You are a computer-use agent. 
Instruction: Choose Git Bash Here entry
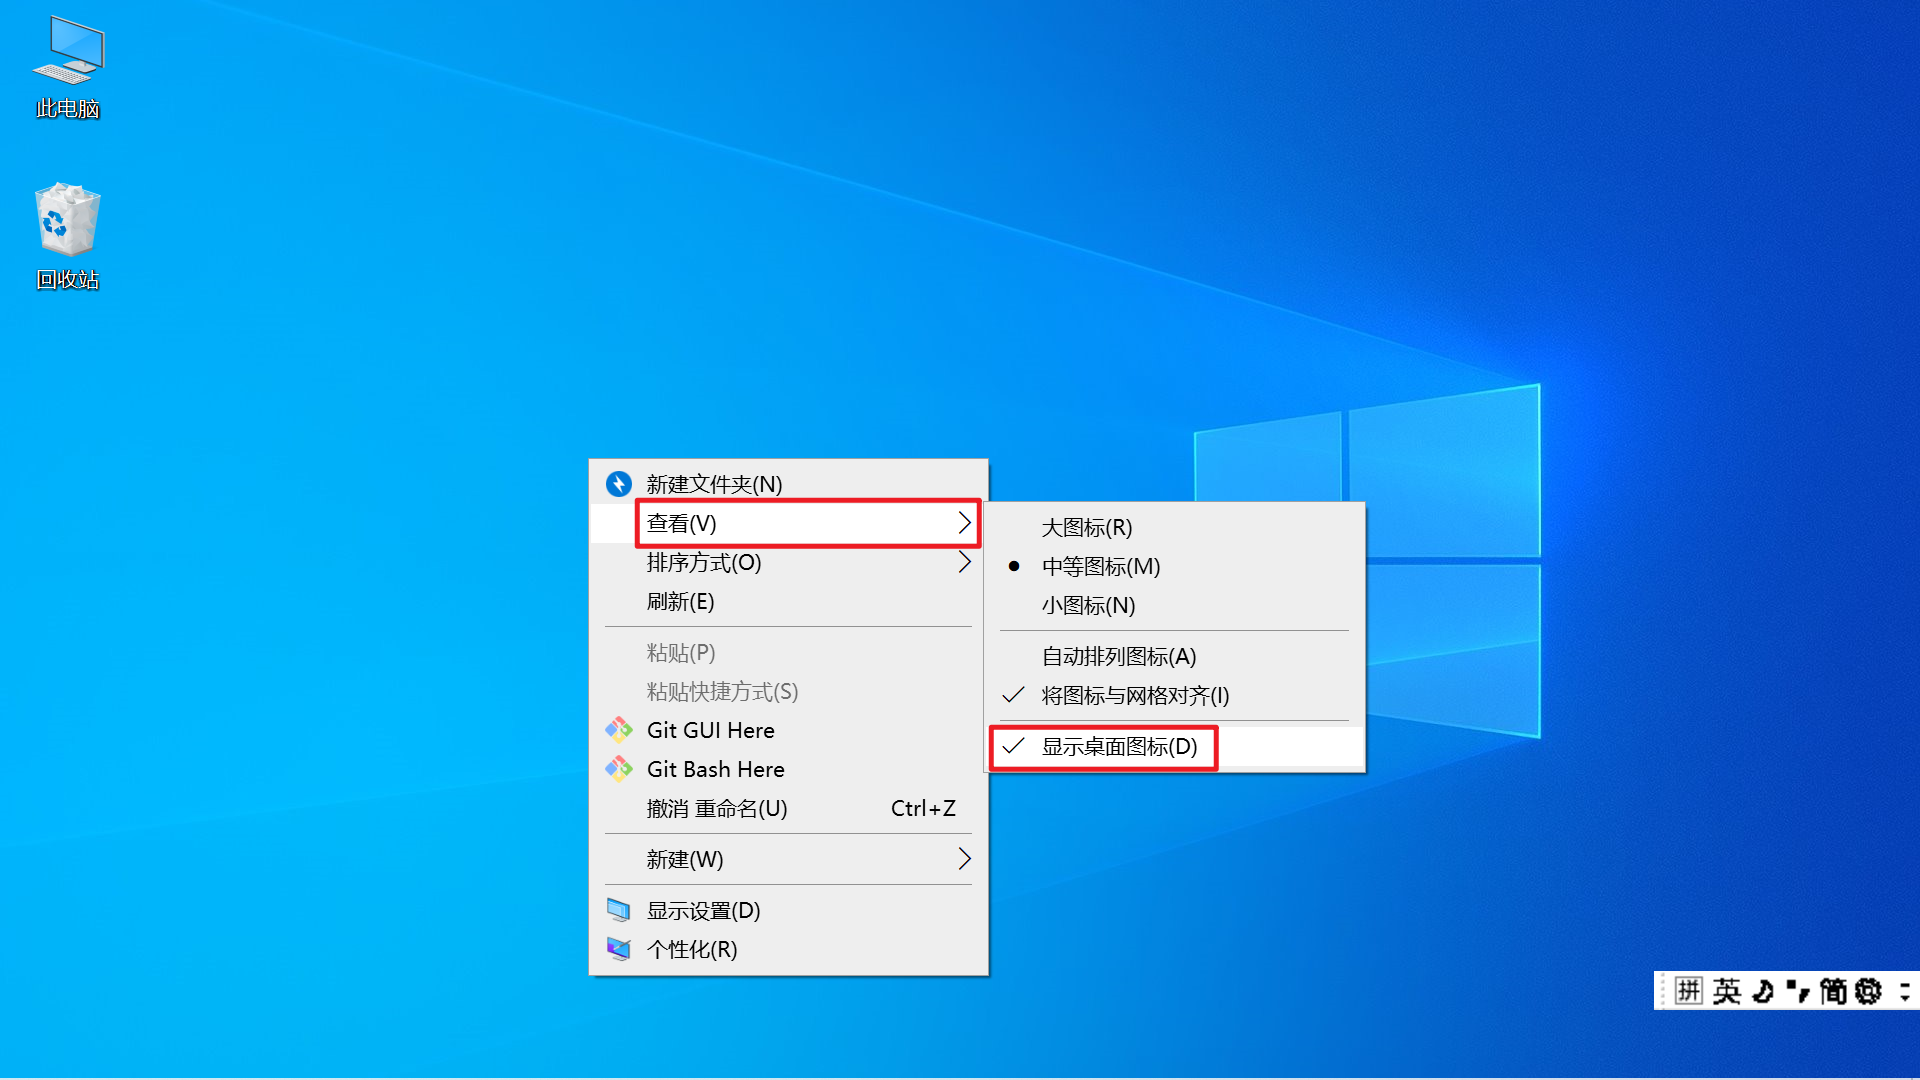pyautogui.click(x=788, y=769)
